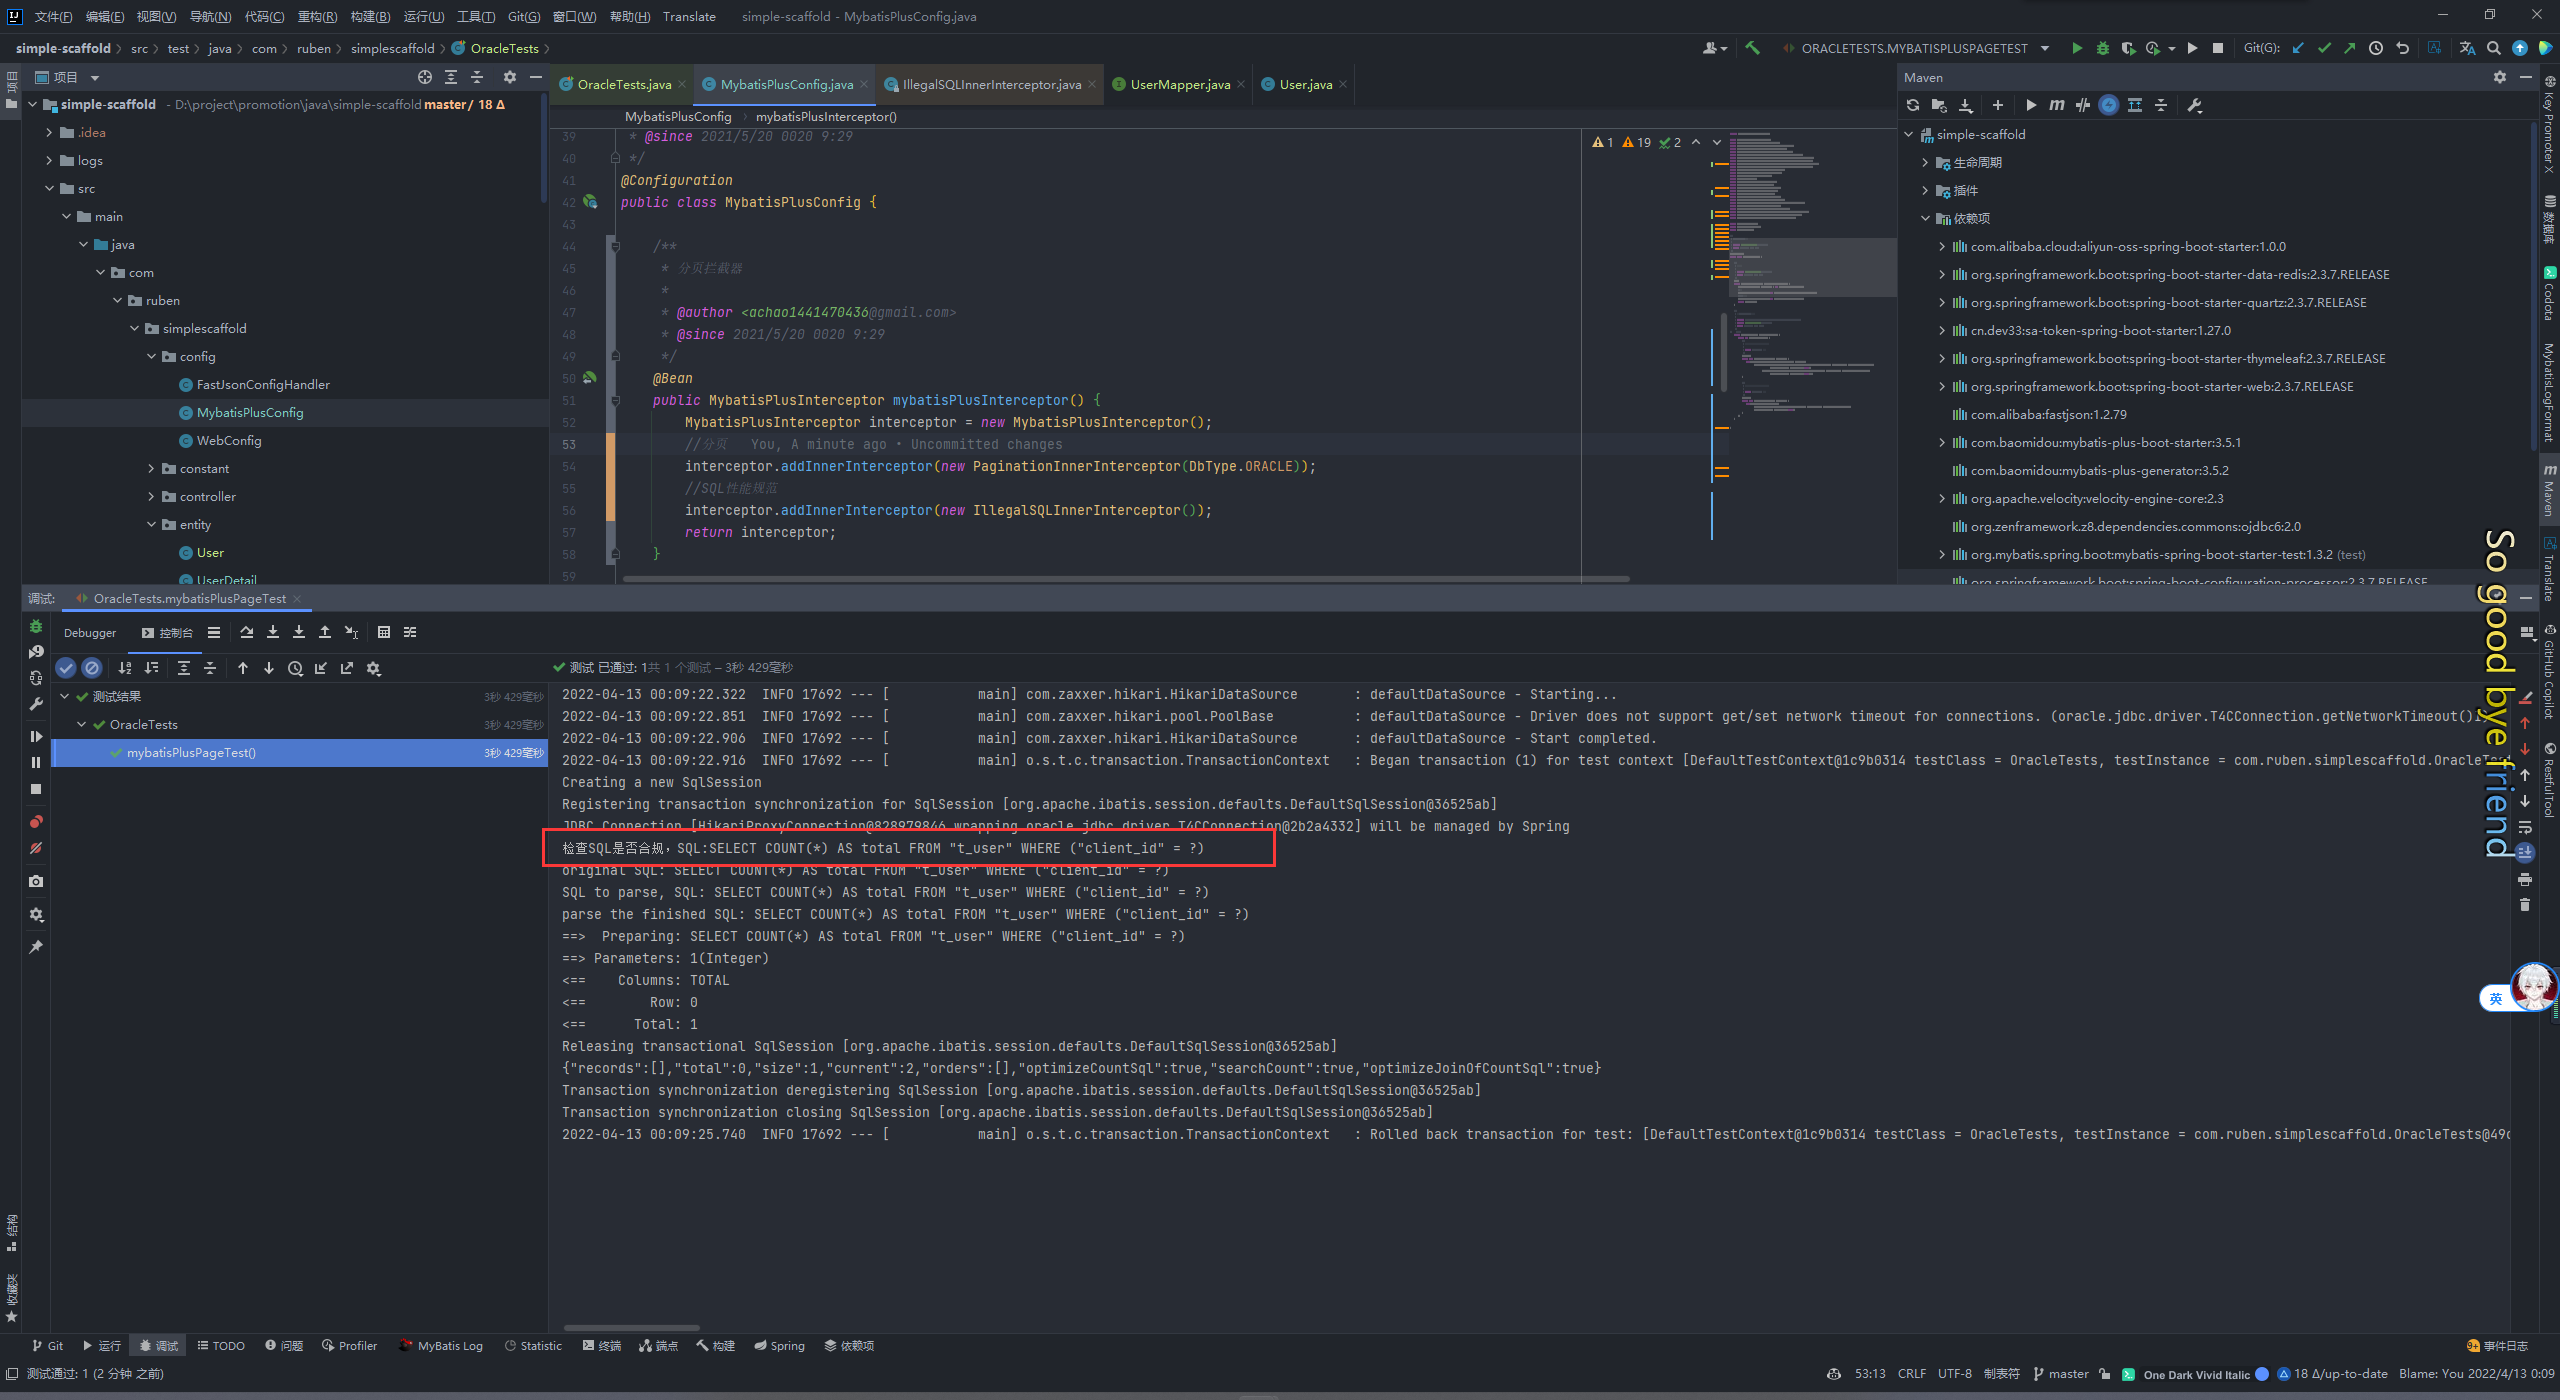
Task: Select the Reload All Maven Projects icon
Action: pyautogui.click(x=1911, y=105)
